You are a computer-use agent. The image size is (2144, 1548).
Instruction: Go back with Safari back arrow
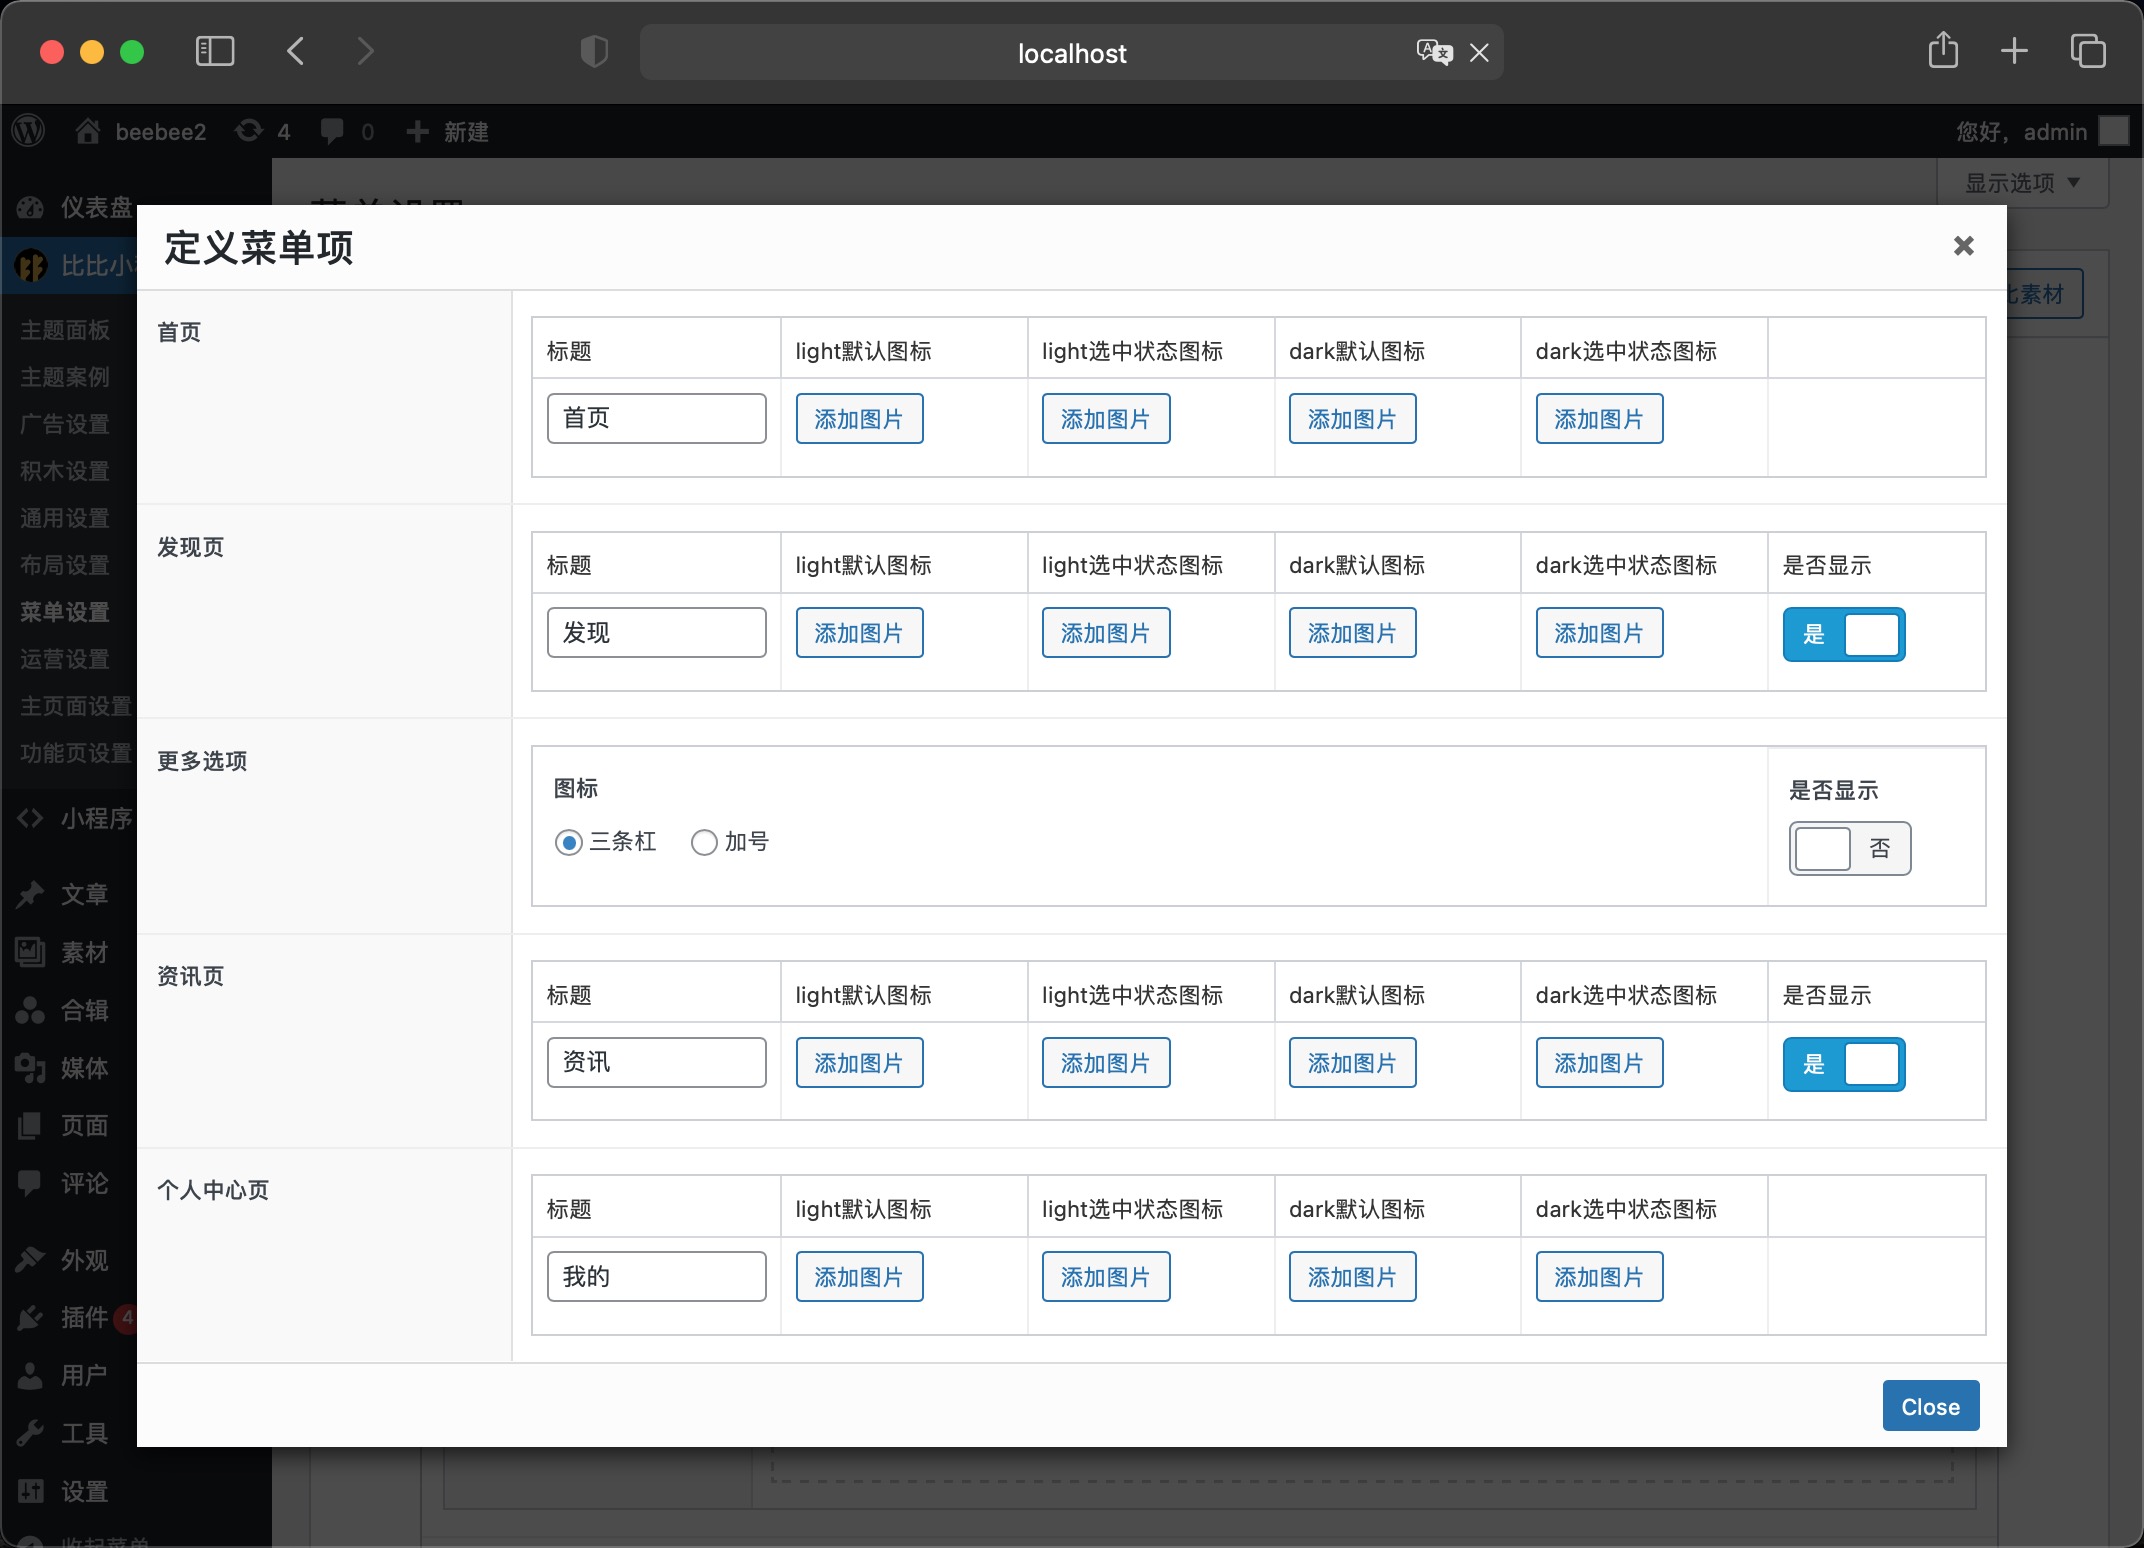point(296,51)
